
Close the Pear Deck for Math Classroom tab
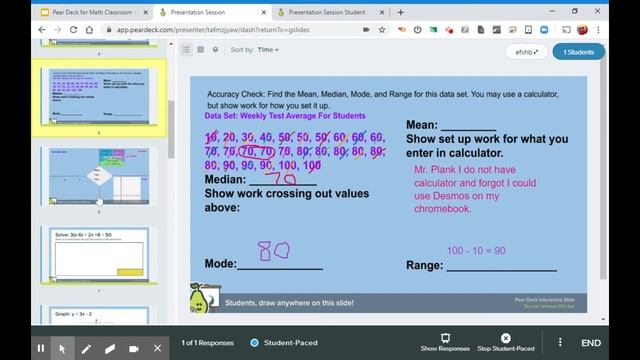pos(146,12)
